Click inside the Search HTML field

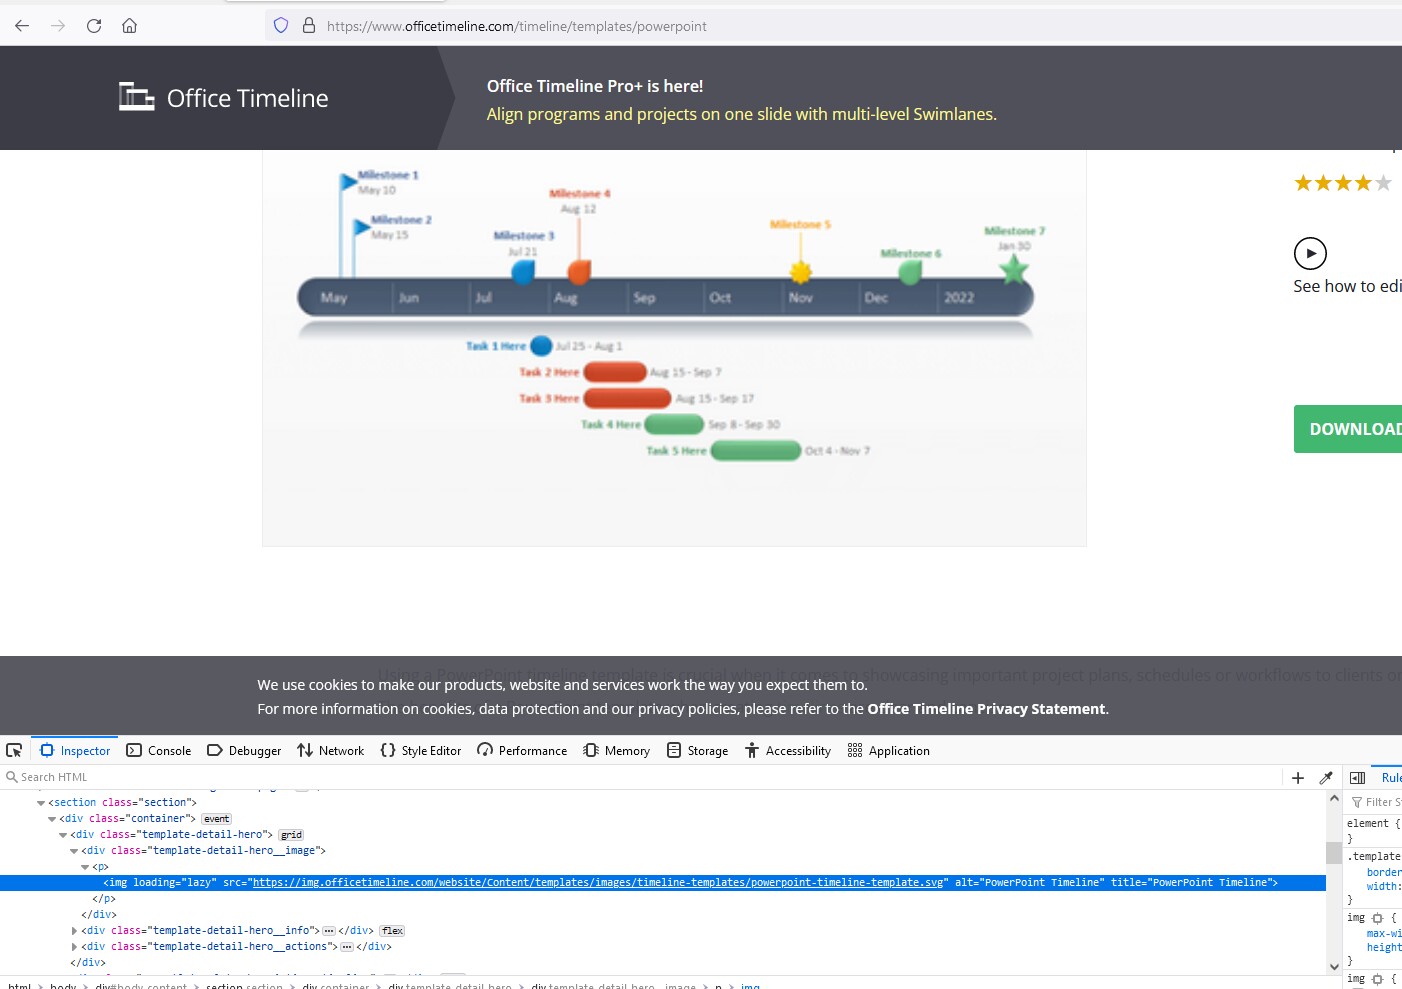pos(60,777)
